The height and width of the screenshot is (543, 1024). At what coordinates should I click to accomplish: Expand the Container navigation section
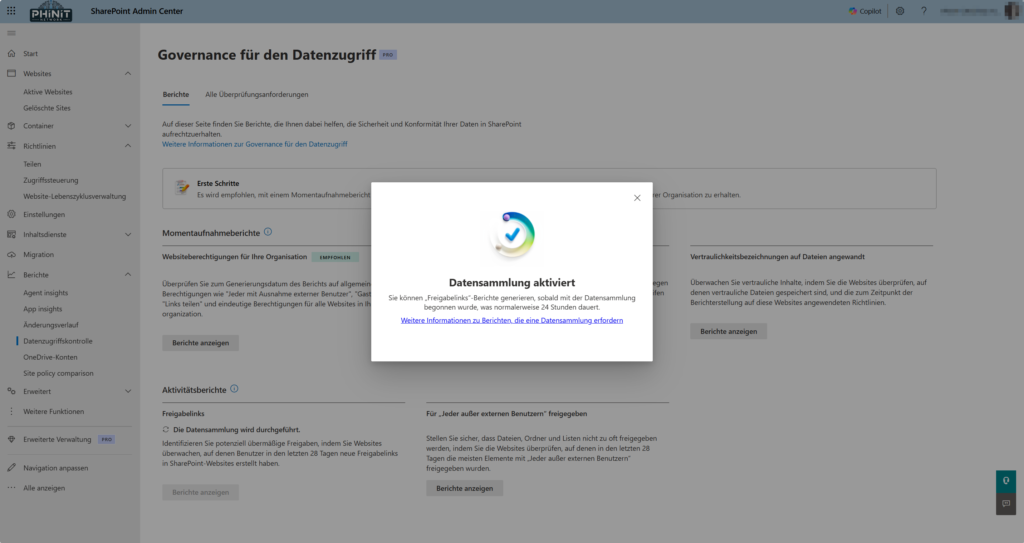tap(128, 126)
